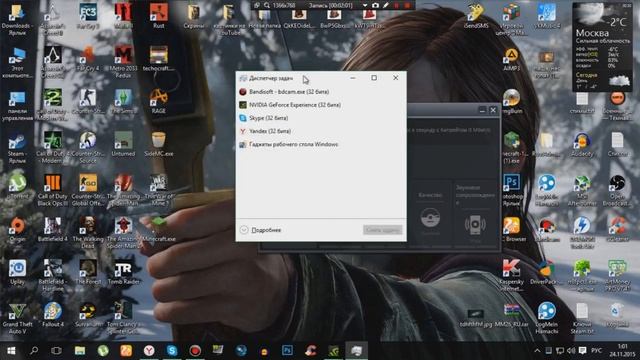
Task: Launch Tomb Raider from desktop
Action: click(x=123, y=272)
